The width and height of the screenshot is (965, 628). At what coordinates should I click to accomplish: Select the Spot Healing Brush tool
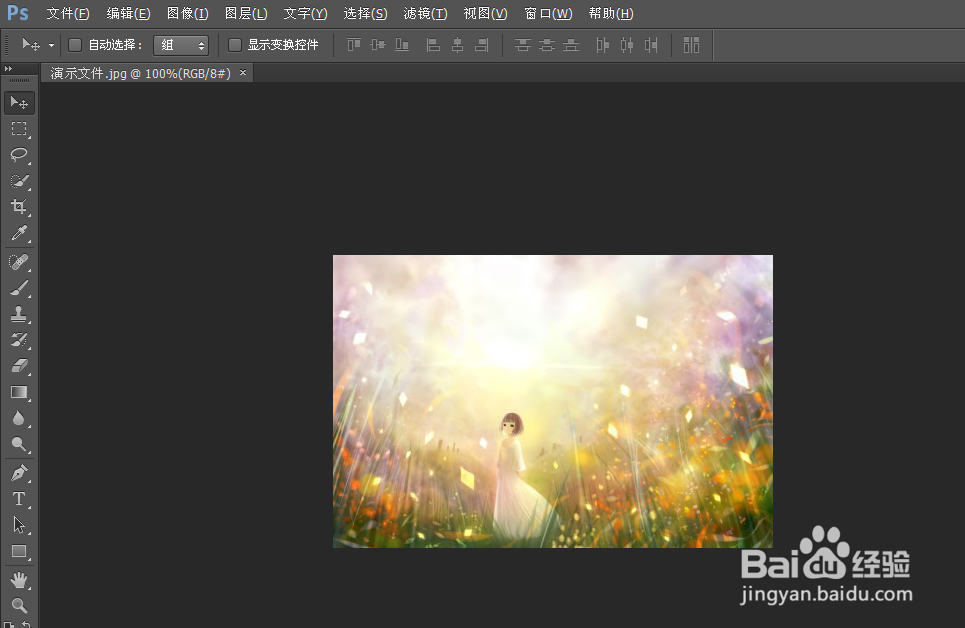(x=19, y=262)
